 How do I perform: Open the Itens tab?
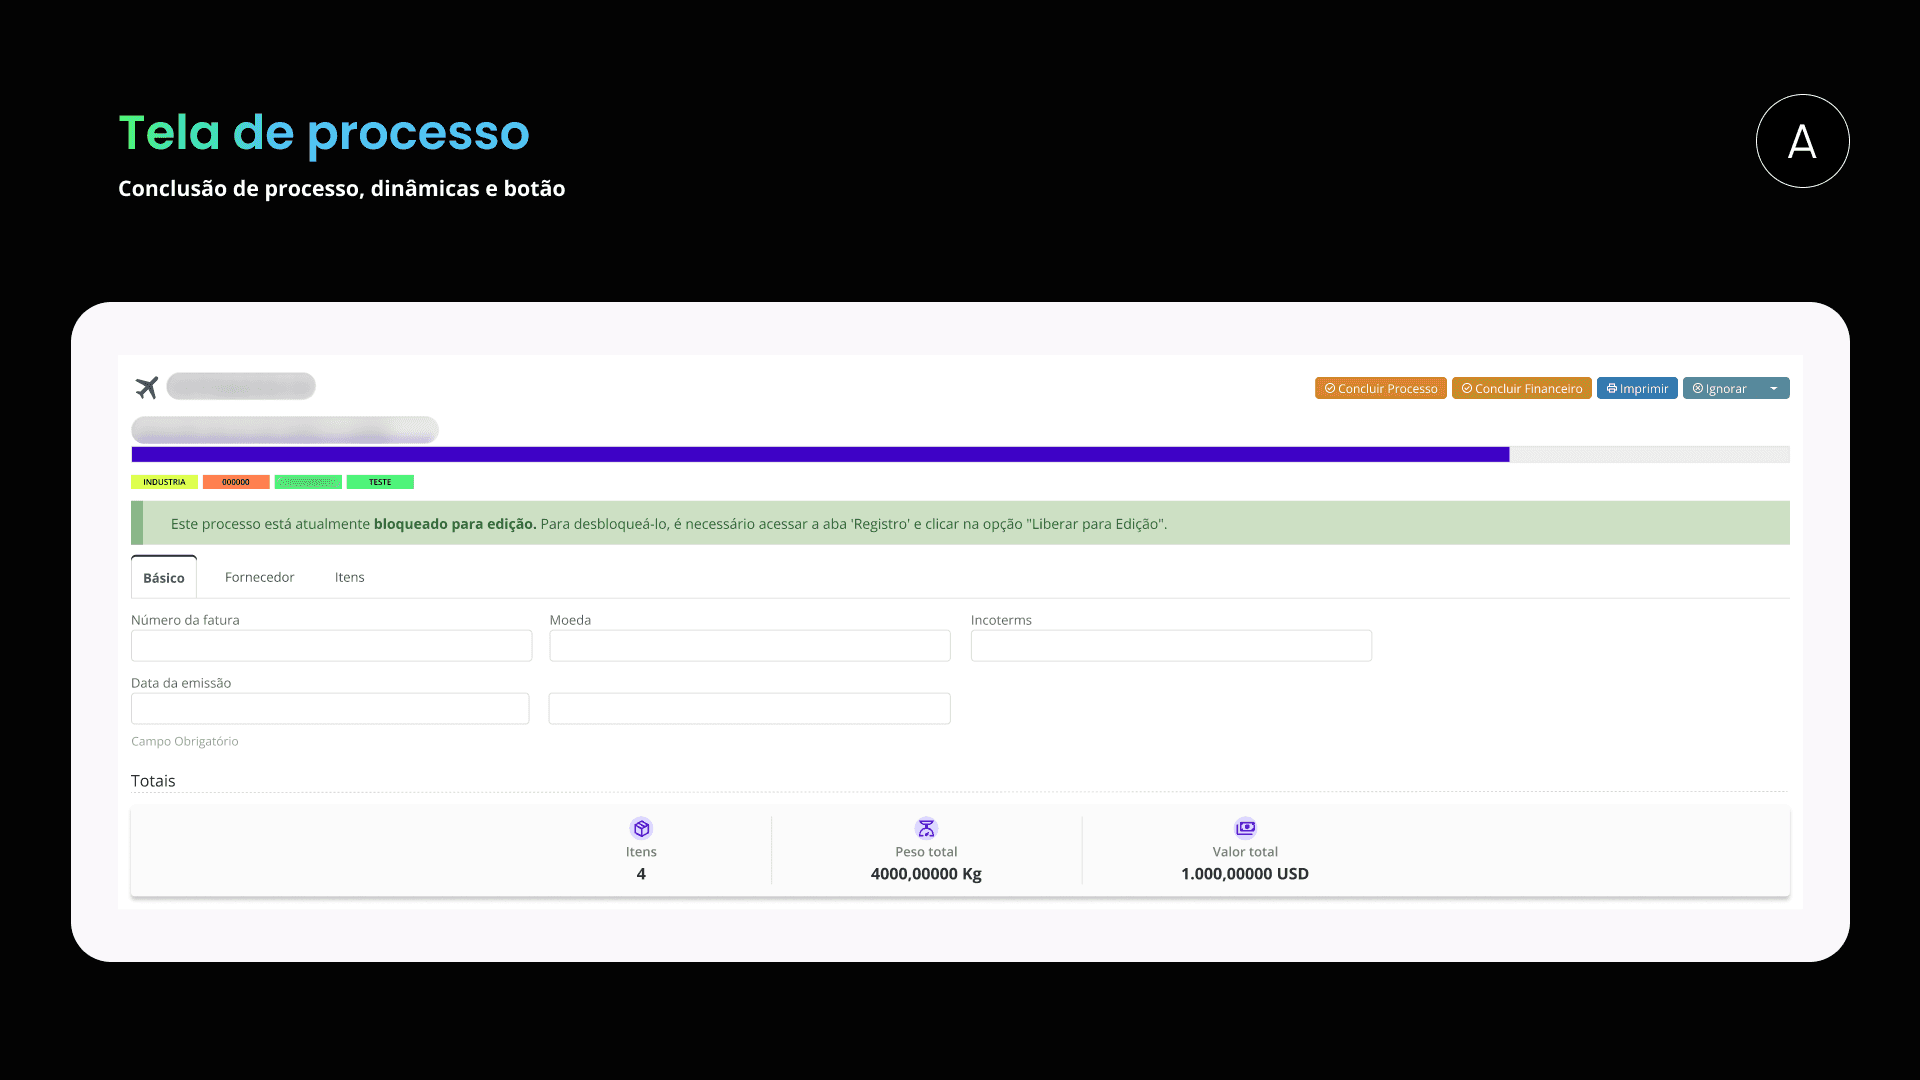click(x=349, y=577)
